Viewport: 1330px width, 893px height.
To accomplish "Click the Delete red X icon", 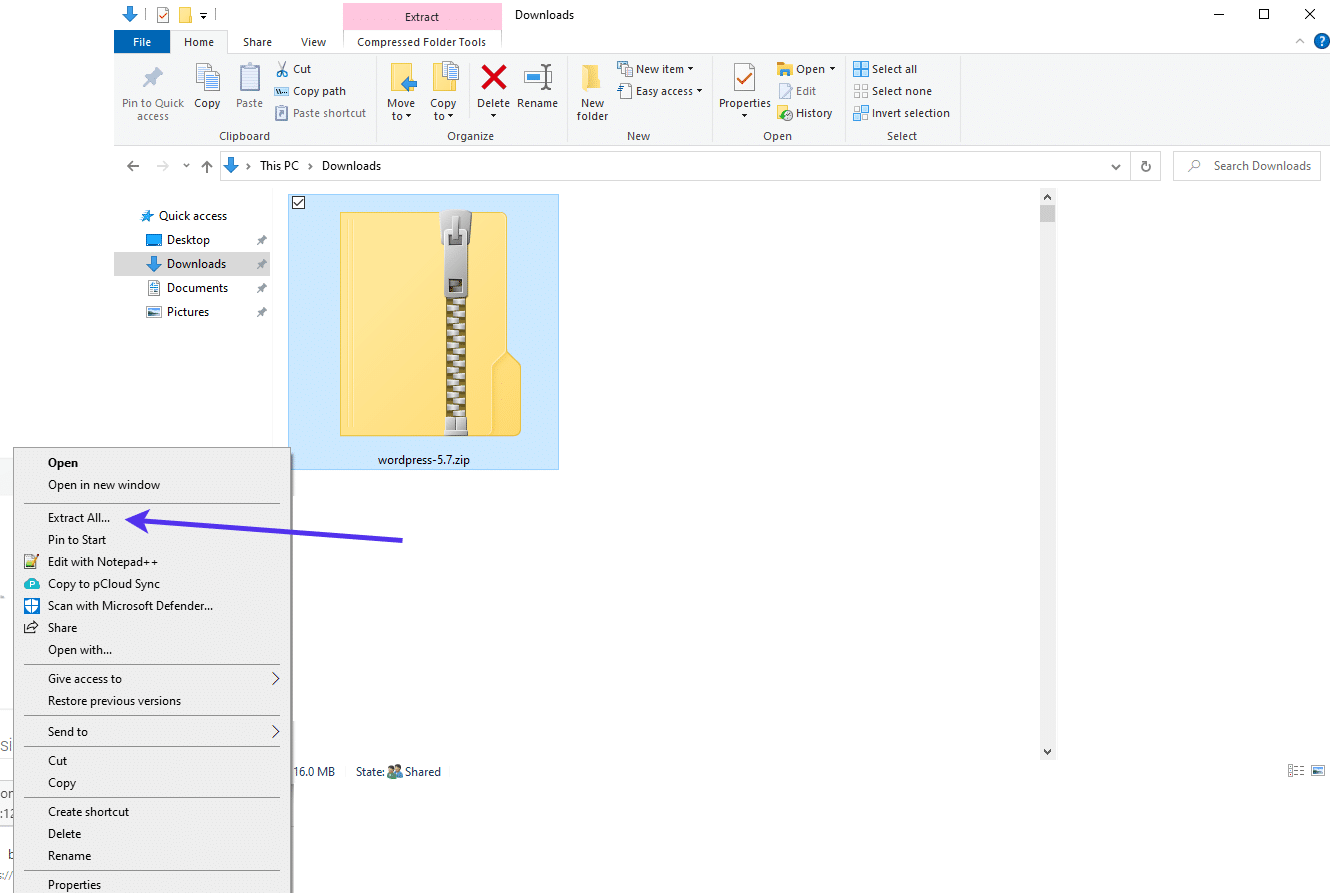I will (493, 79).
